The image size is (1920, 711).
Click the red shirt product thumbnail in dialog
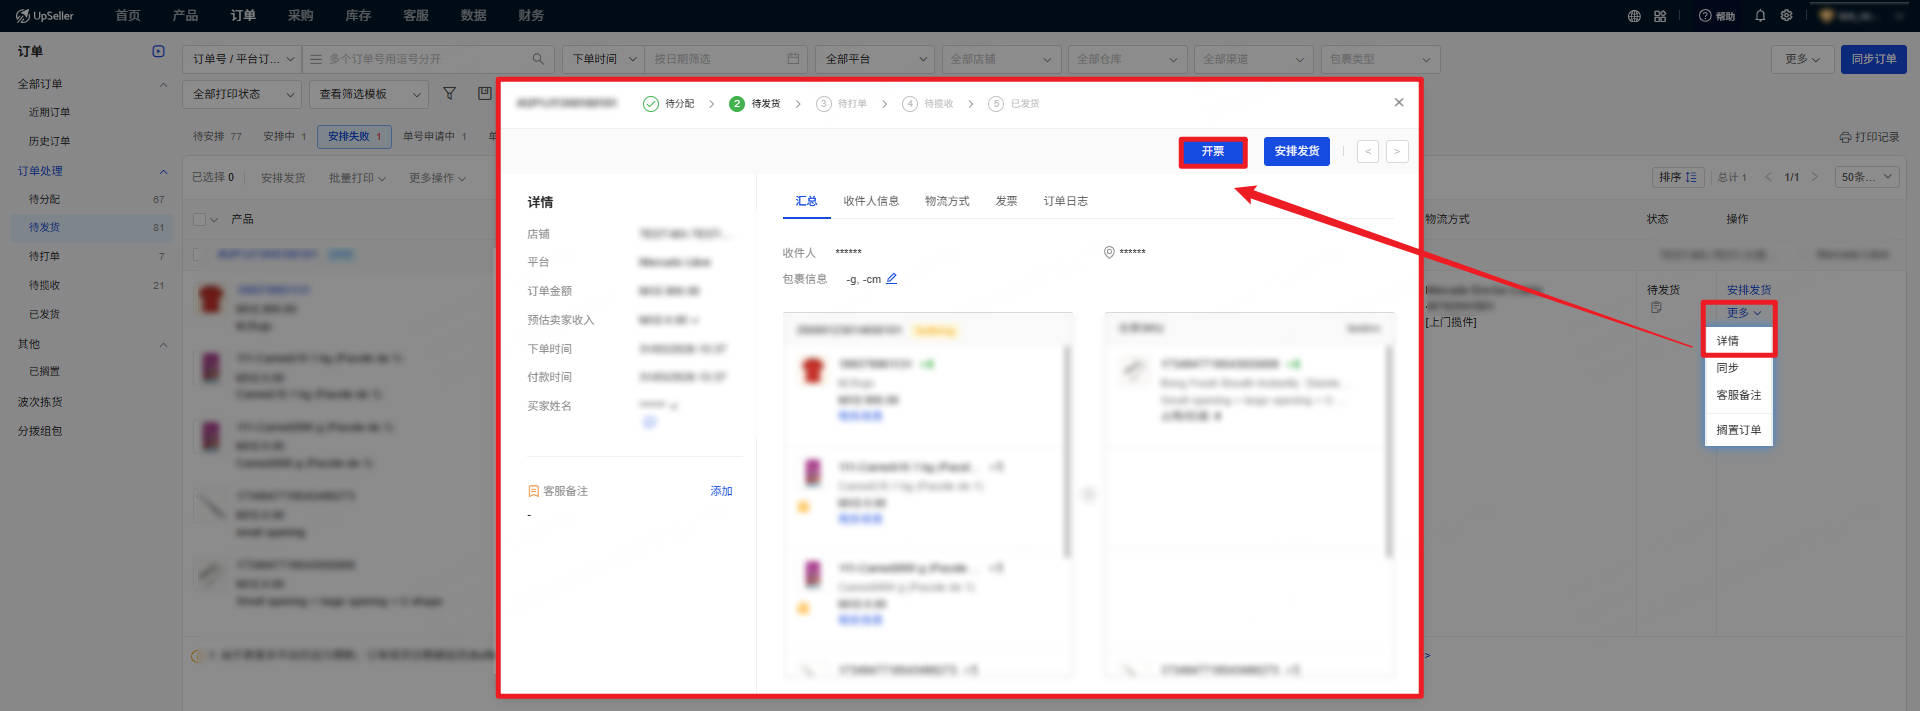coord(812,370)
